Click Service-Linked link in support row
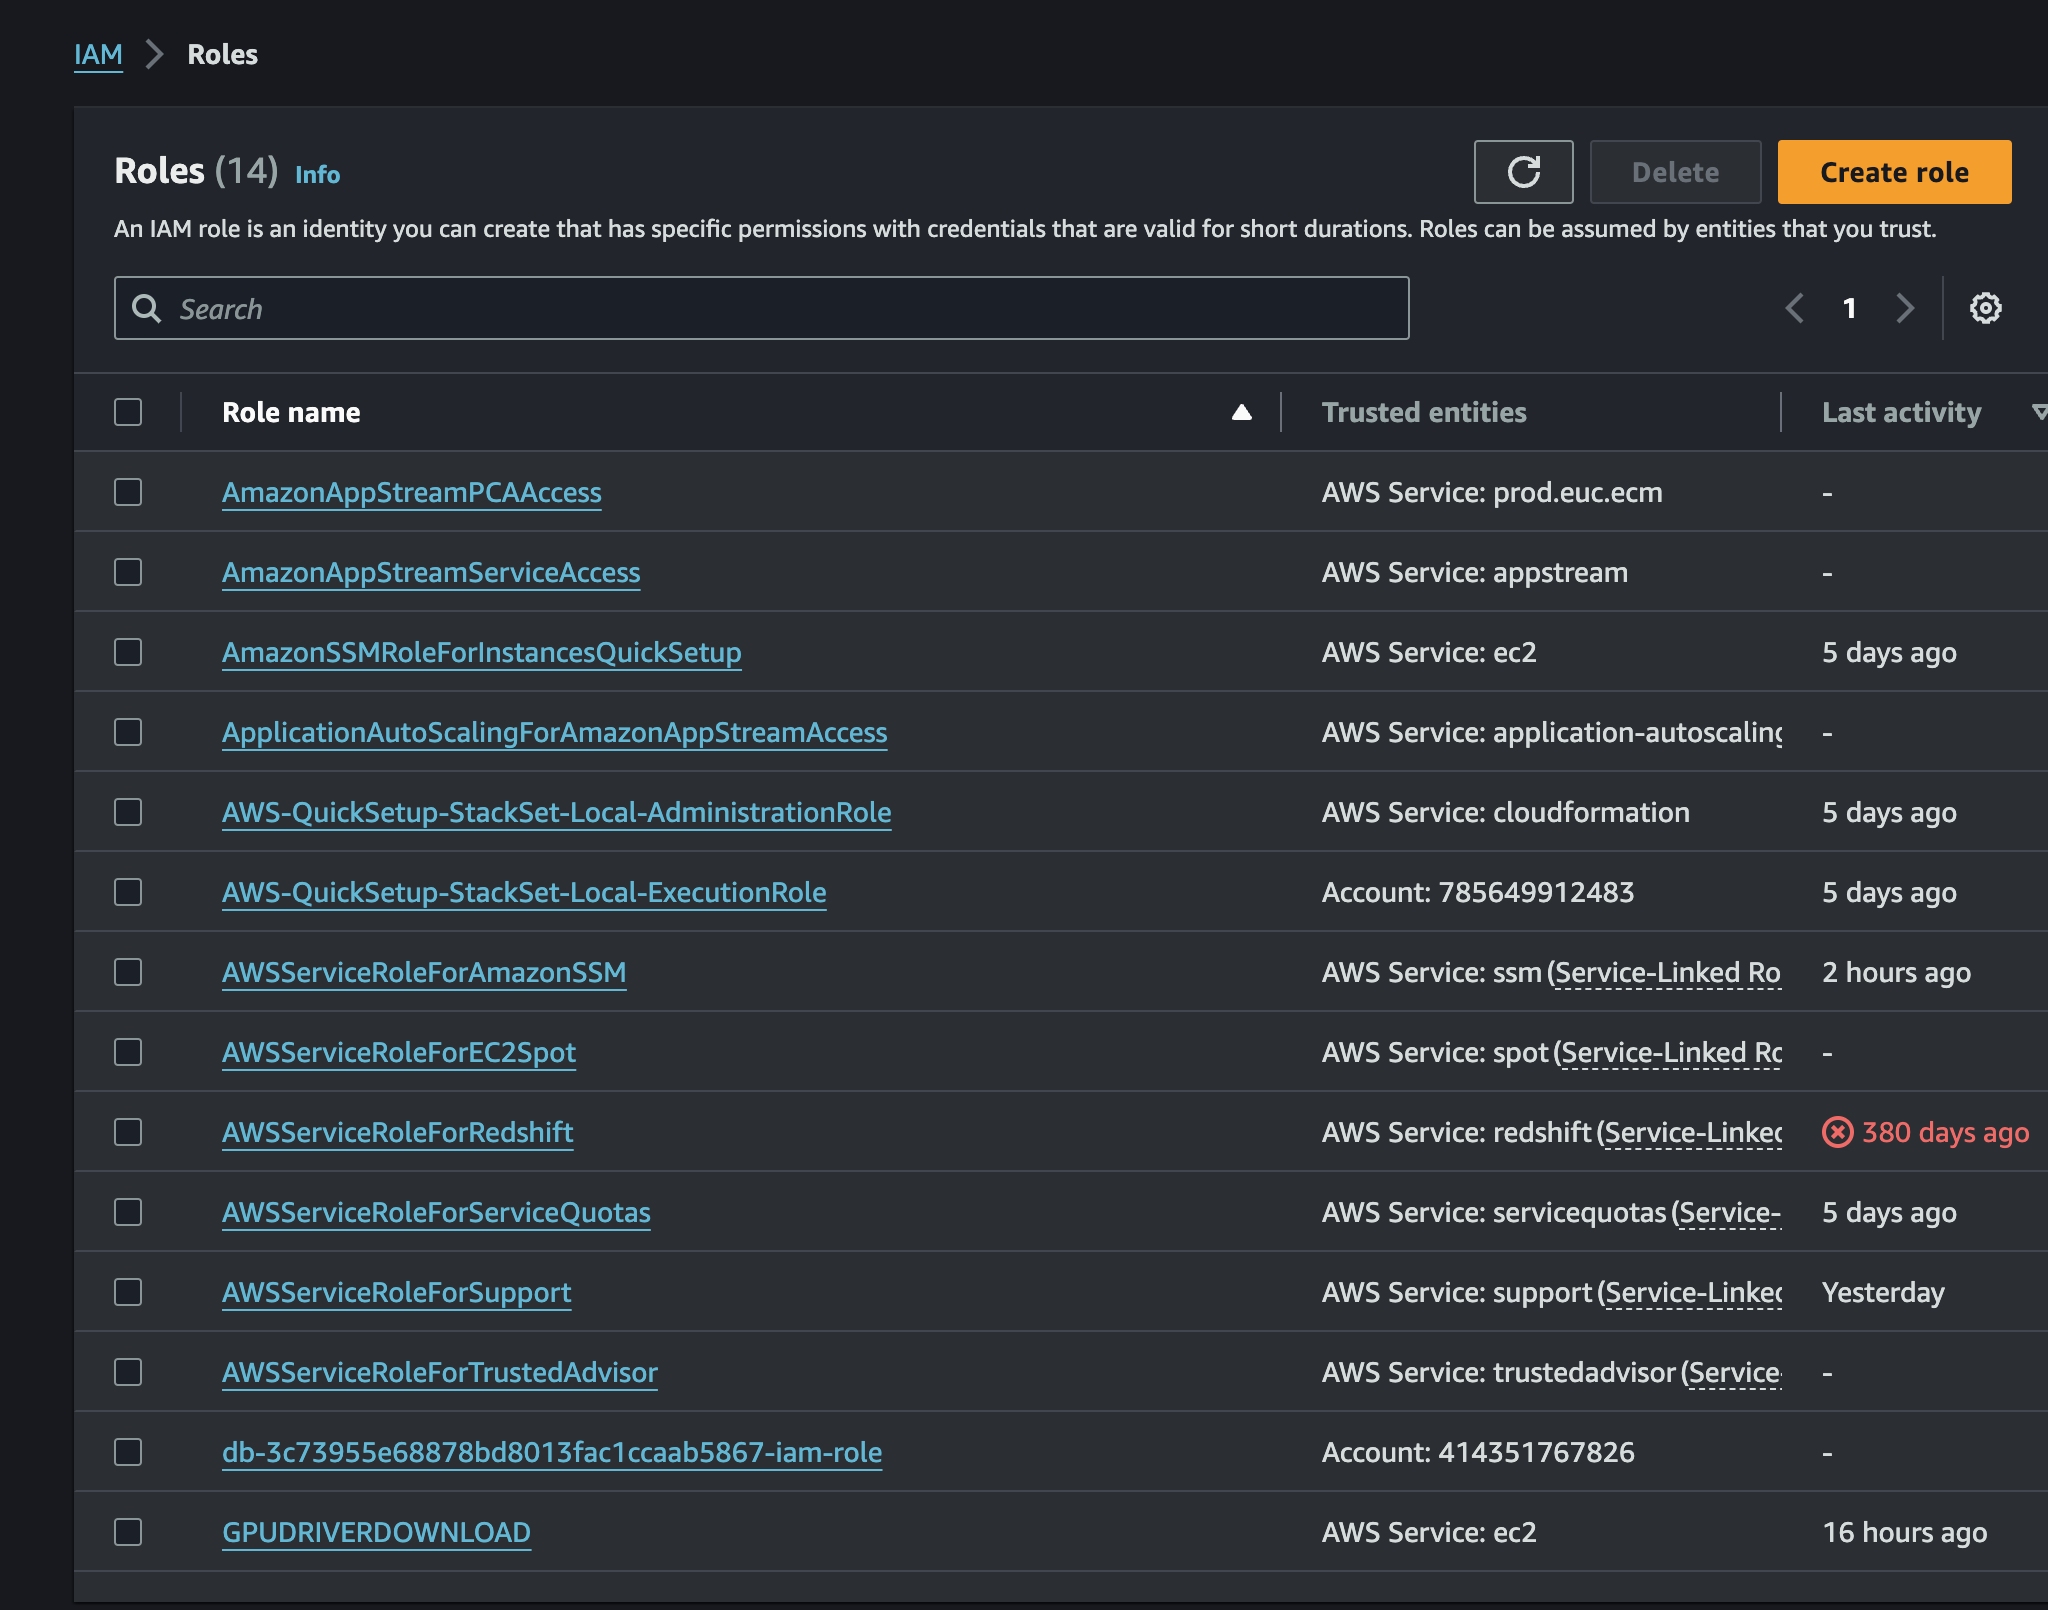Image resolution: width=2048 pixels, height=1610 pixels. tap(1694, 1292)
